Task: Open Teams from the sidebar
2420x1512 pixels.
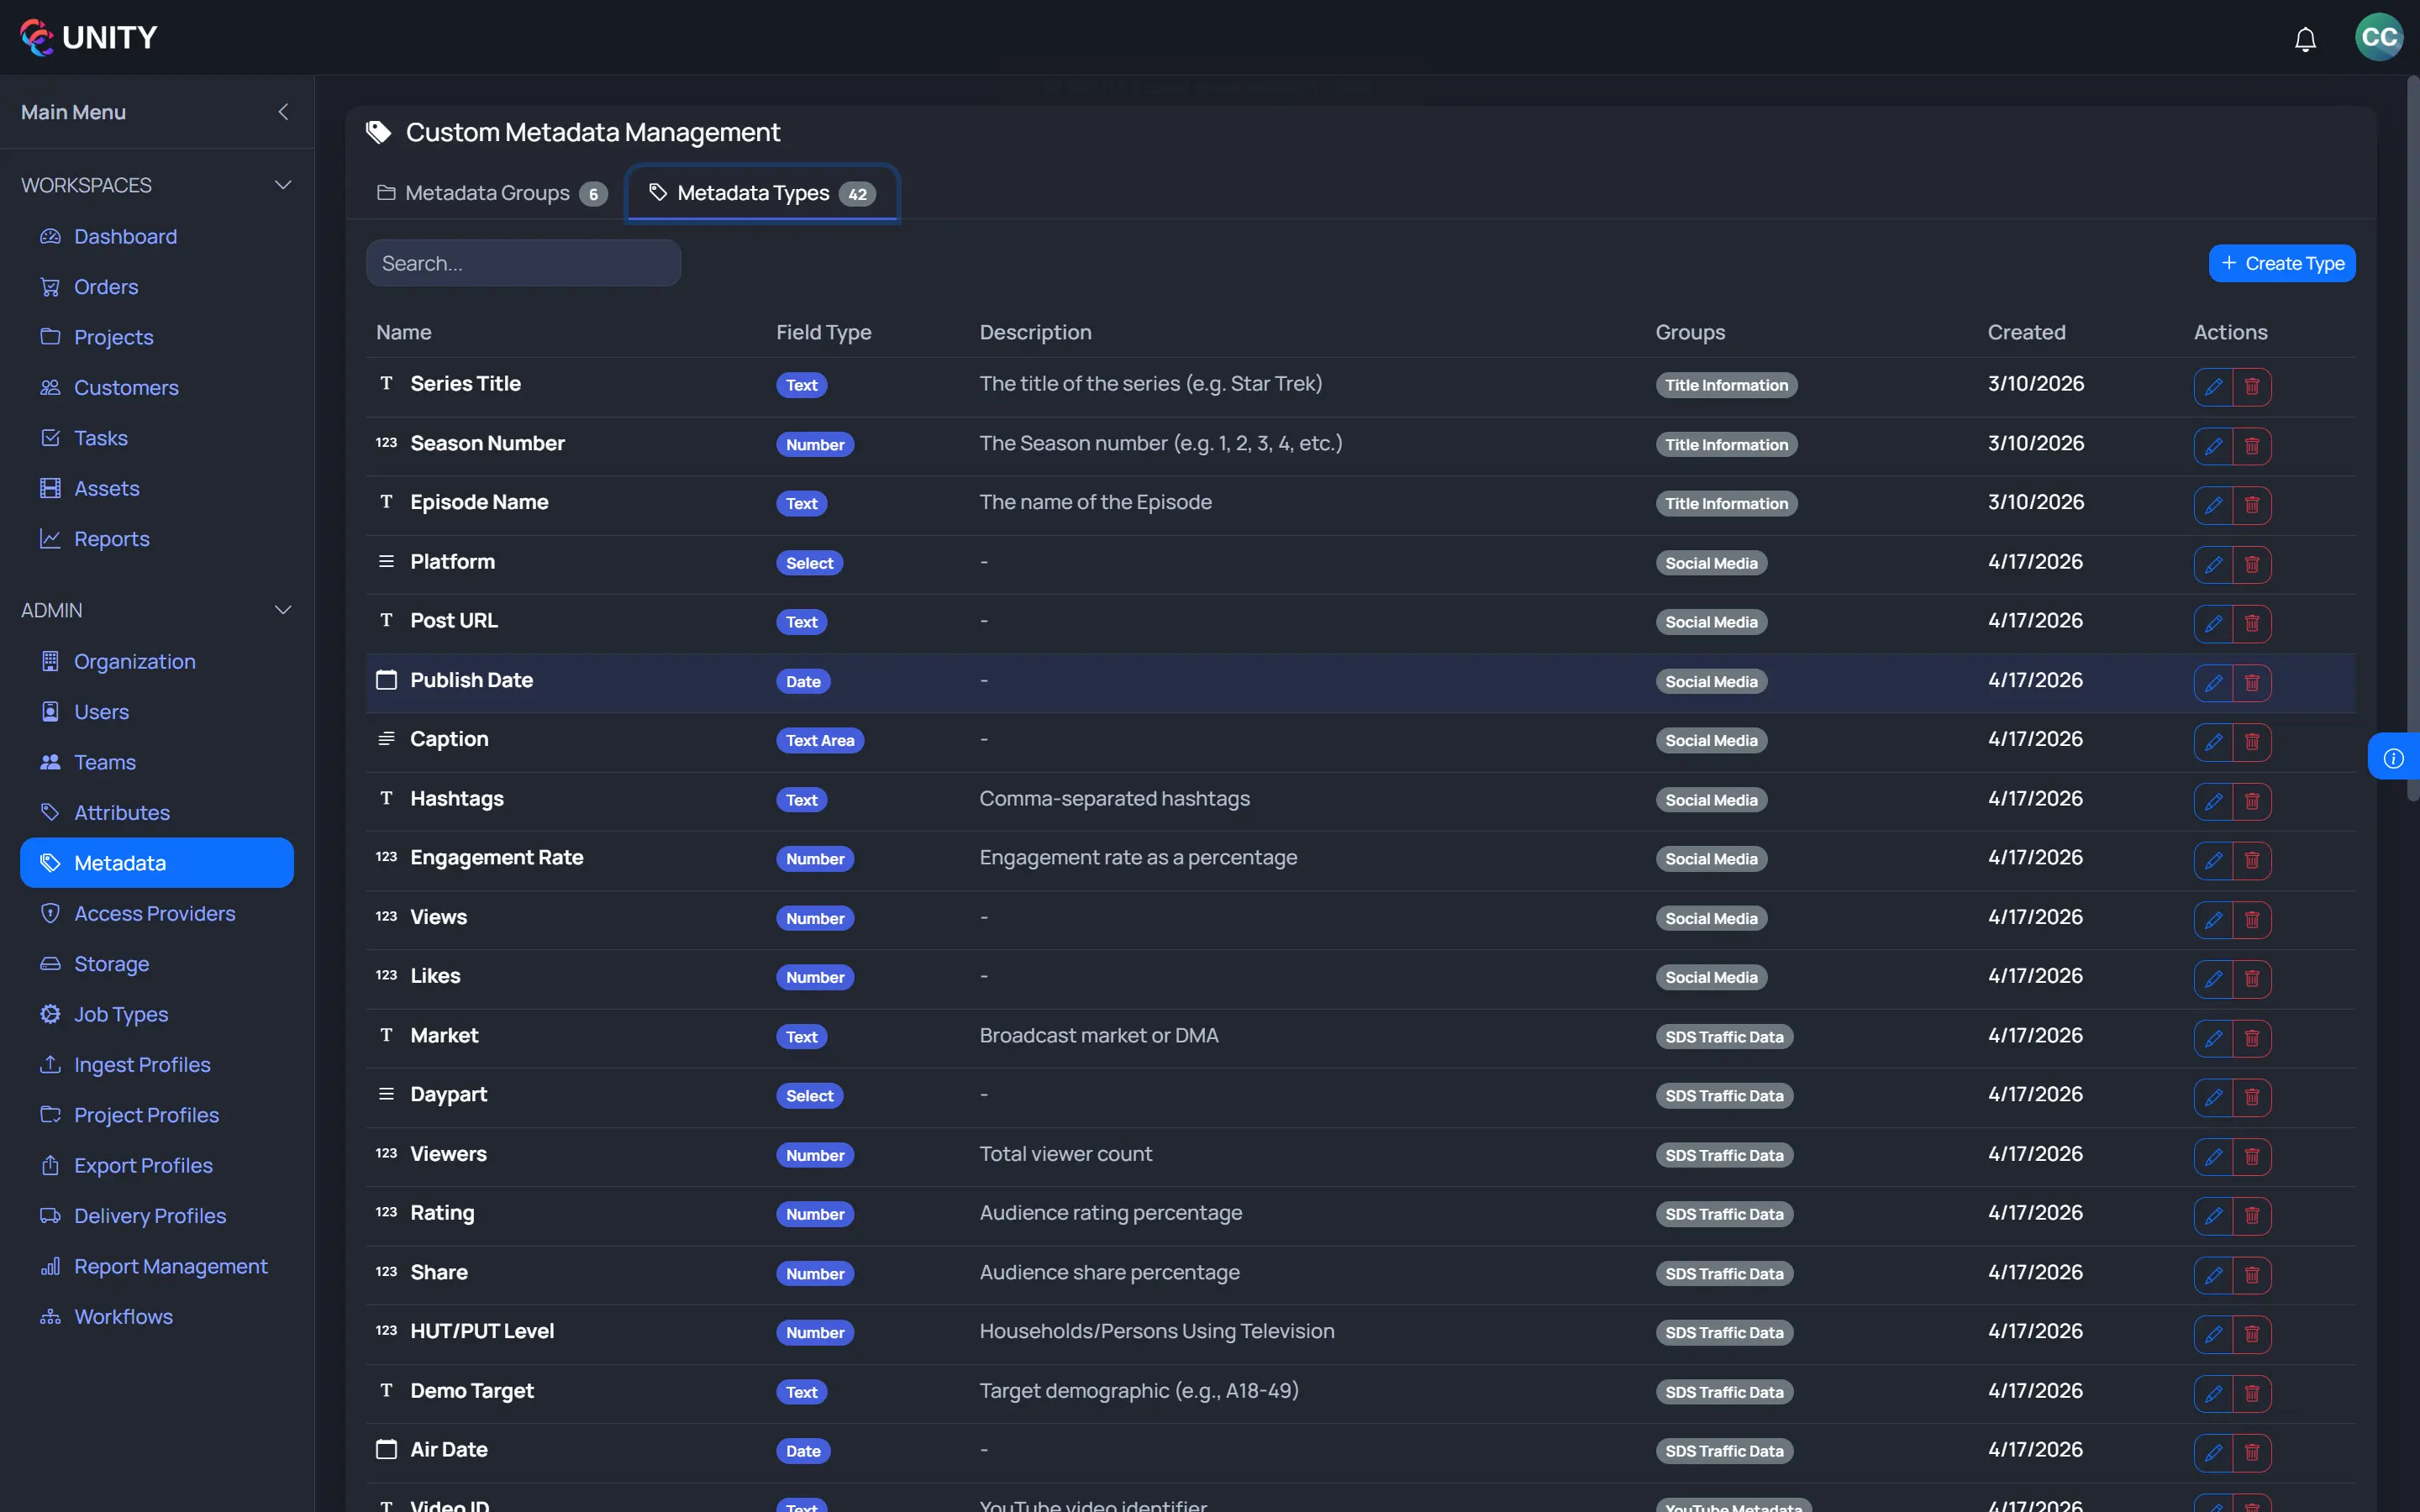Action: pyautogui.click(x=104, y=761)
